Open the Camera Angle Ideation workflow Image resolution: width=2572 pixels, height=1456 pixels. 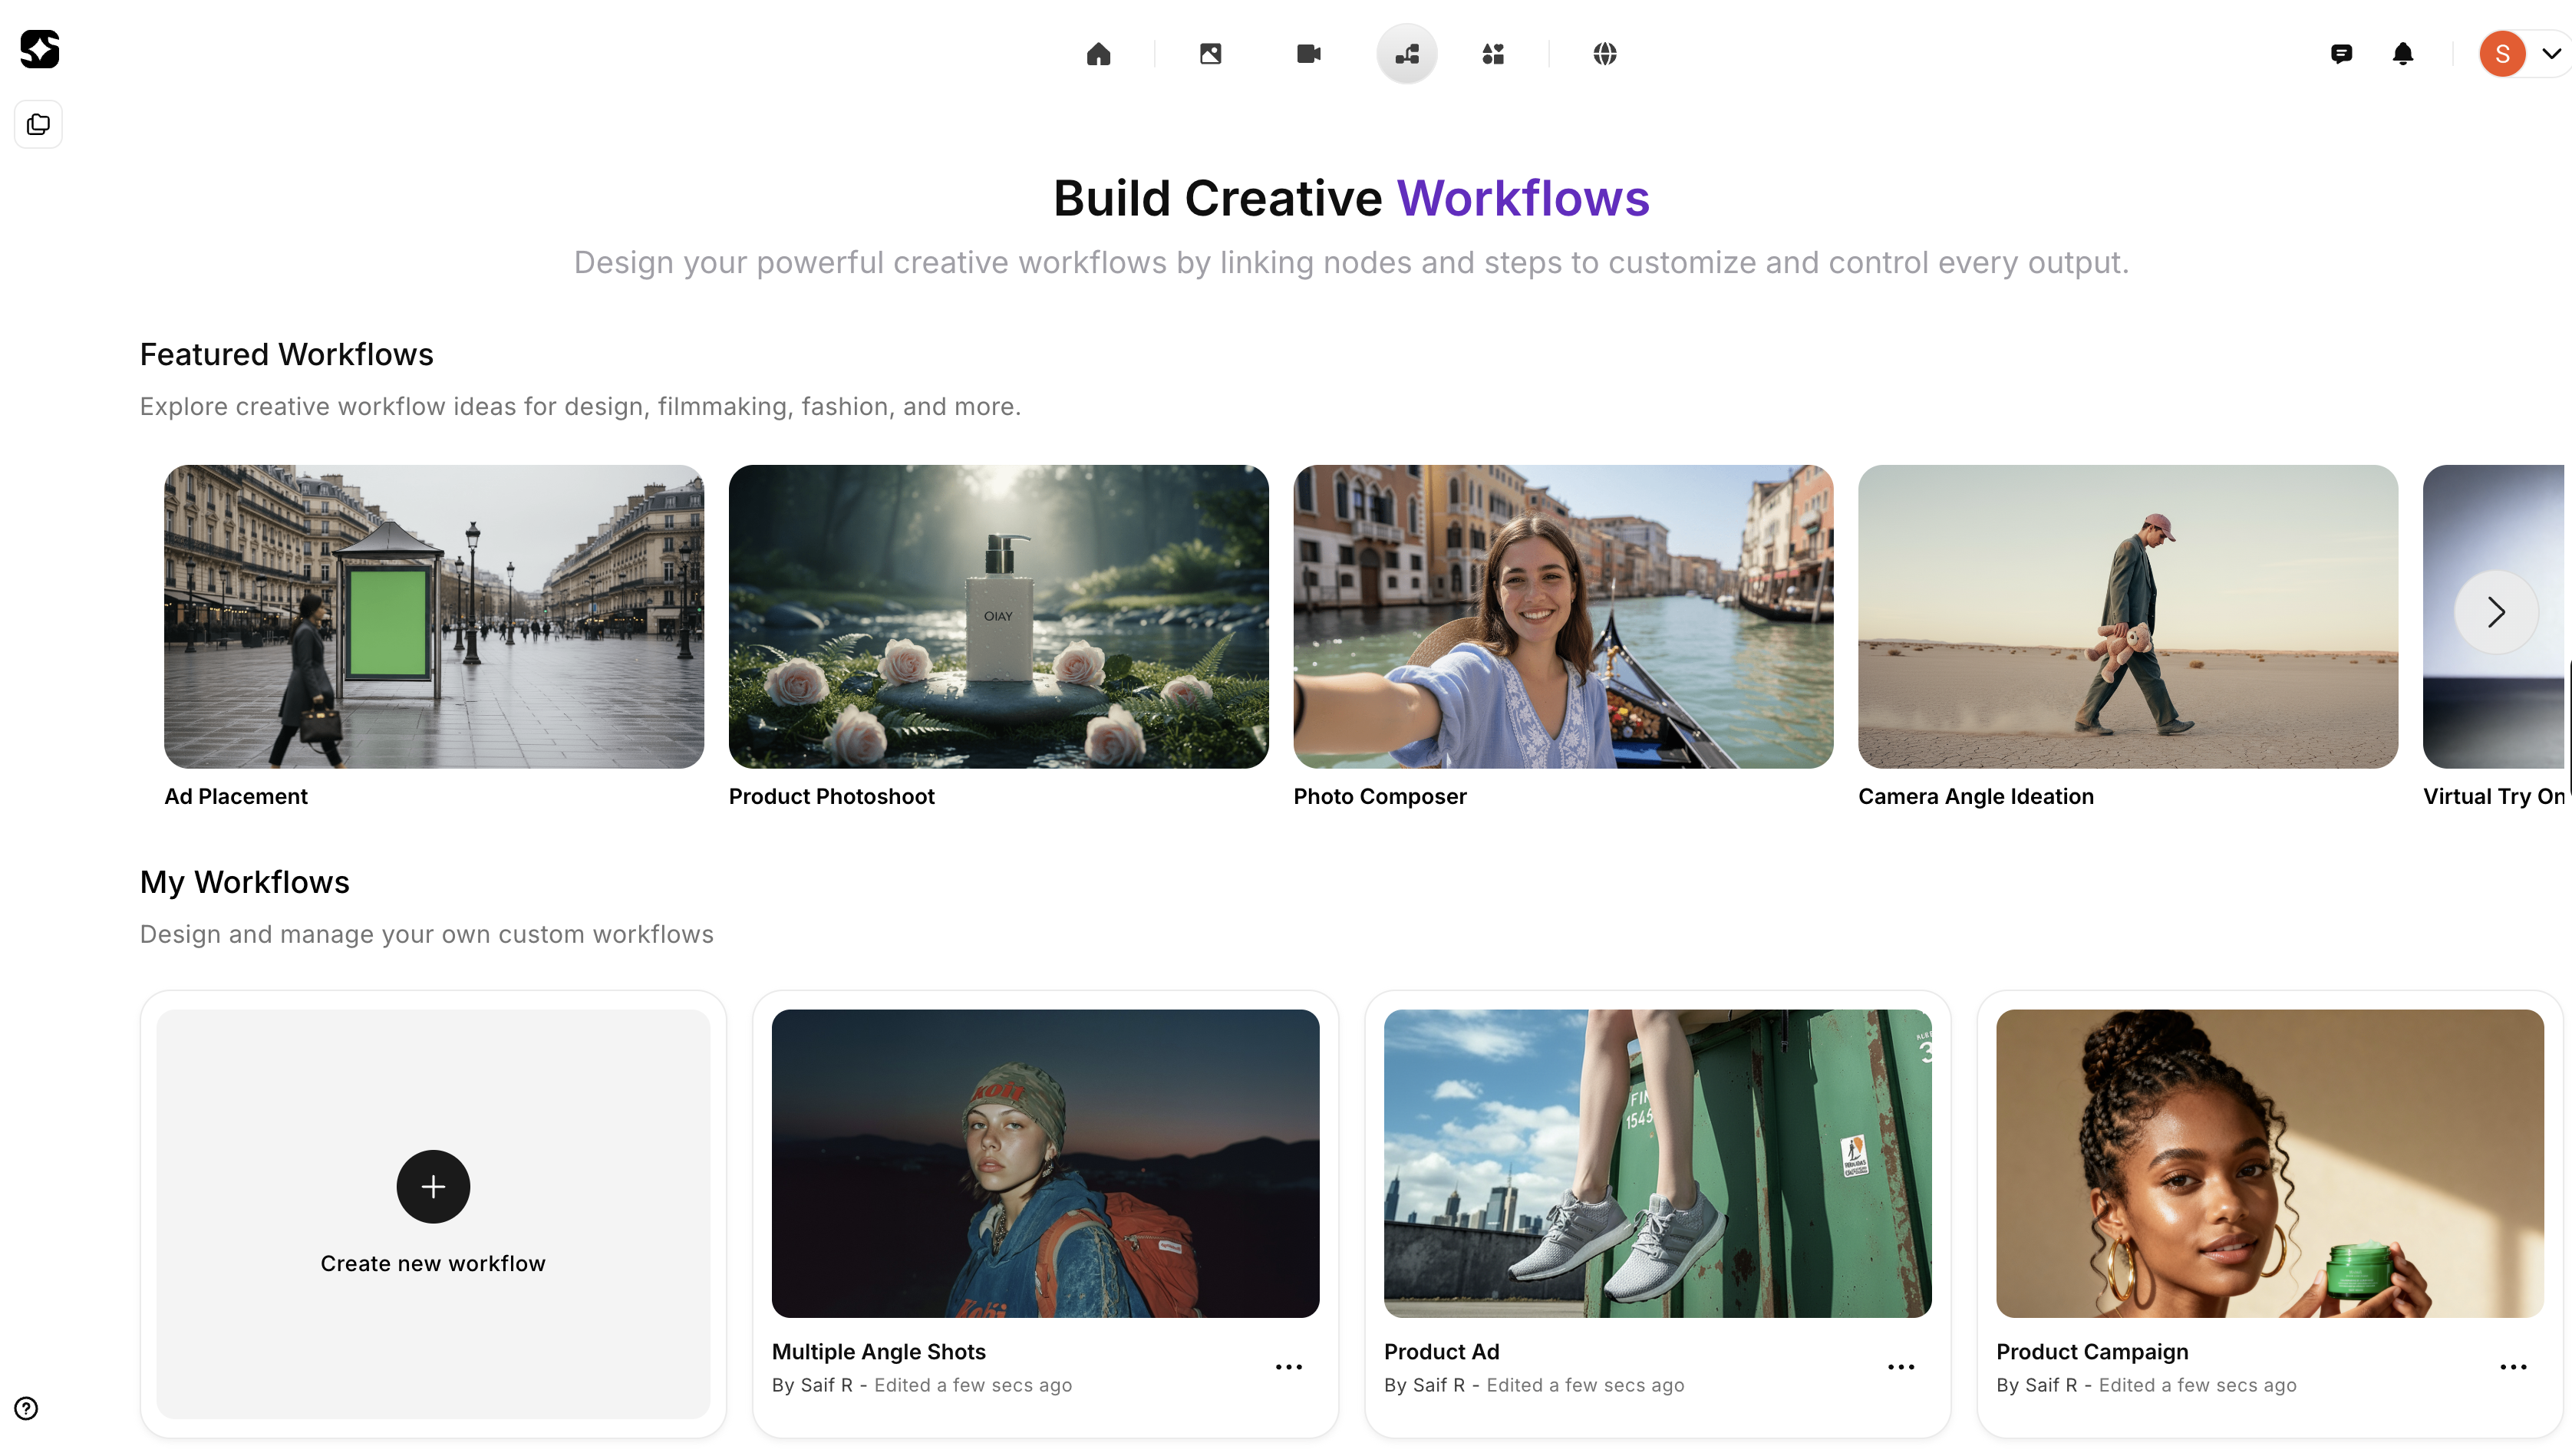[x=2127, y=617]
